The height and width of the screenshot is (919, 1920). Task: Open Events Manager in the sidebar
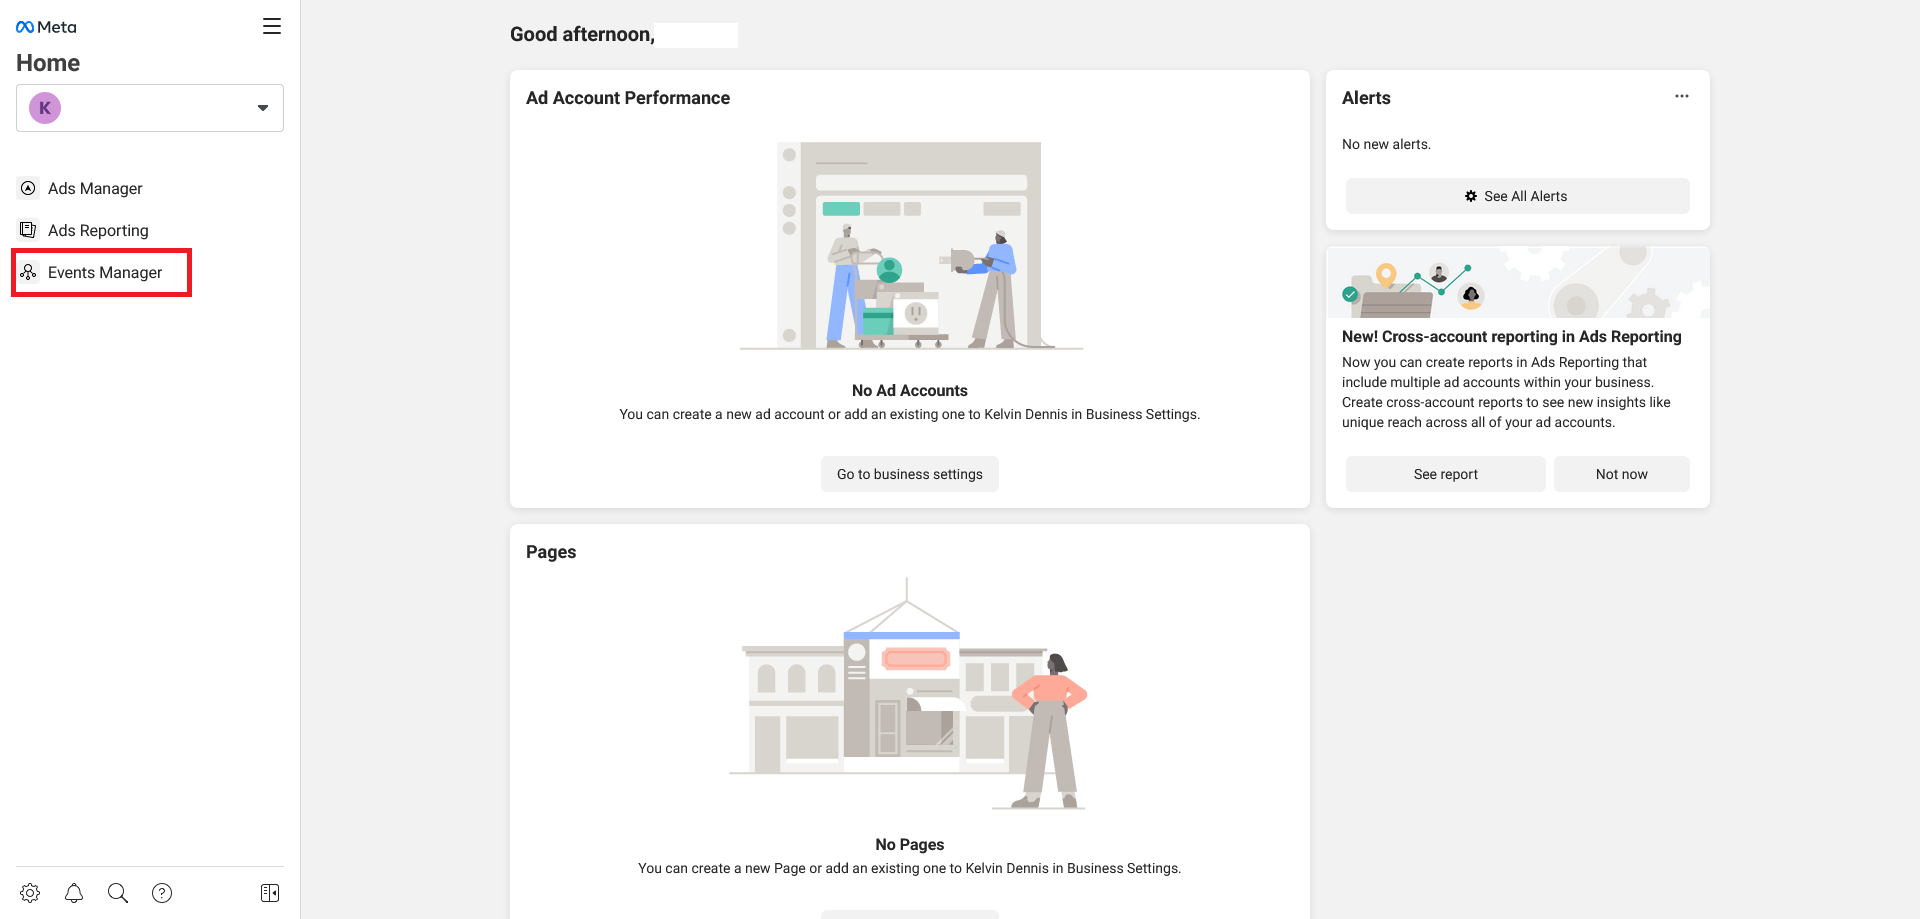(104, 272)
